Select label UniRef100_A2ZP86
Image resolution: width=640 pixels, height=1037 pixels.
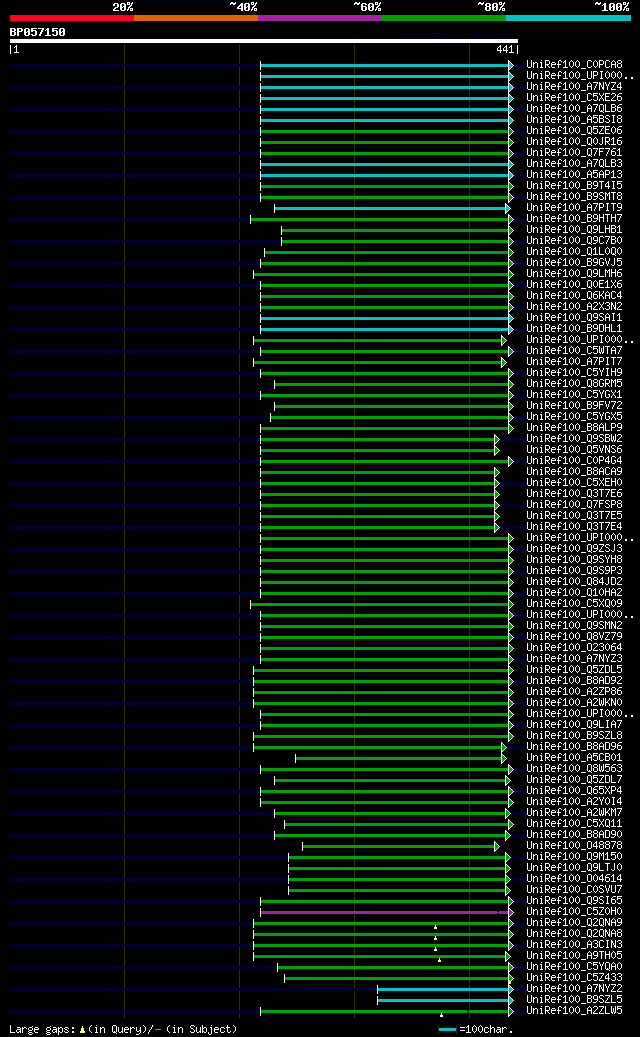point(574,692)
